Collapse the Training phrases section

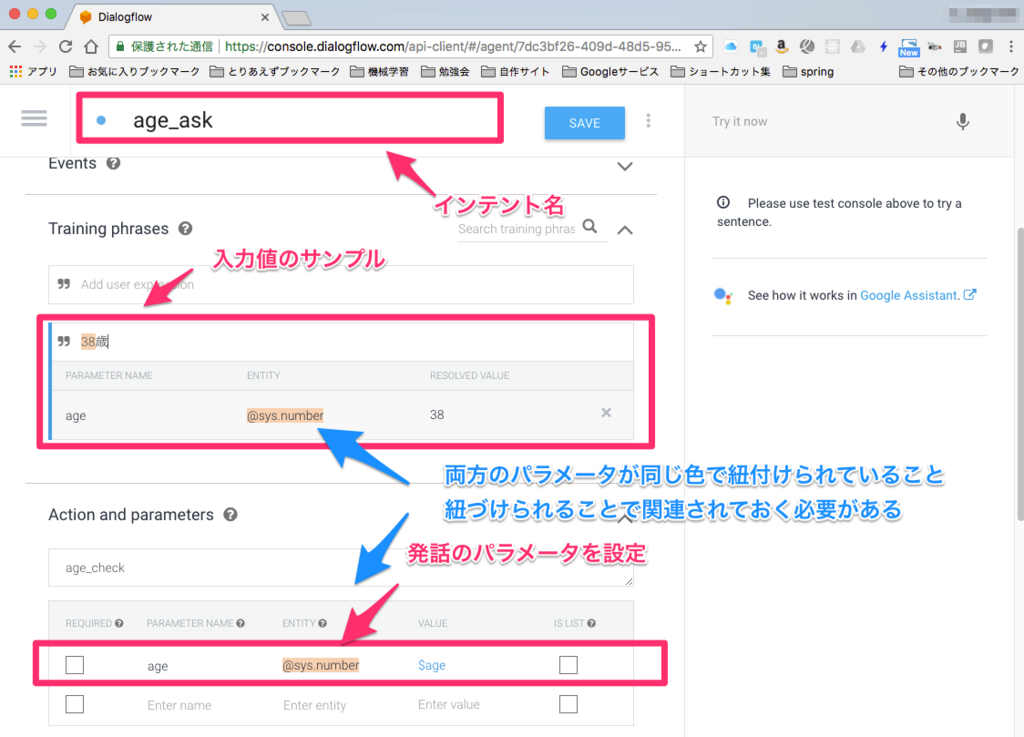tap(625, 230)
